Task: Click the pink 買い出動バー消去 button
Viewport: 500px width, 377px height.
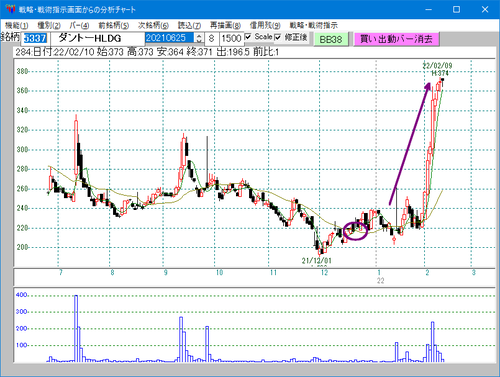Action: tap(396, 39)
